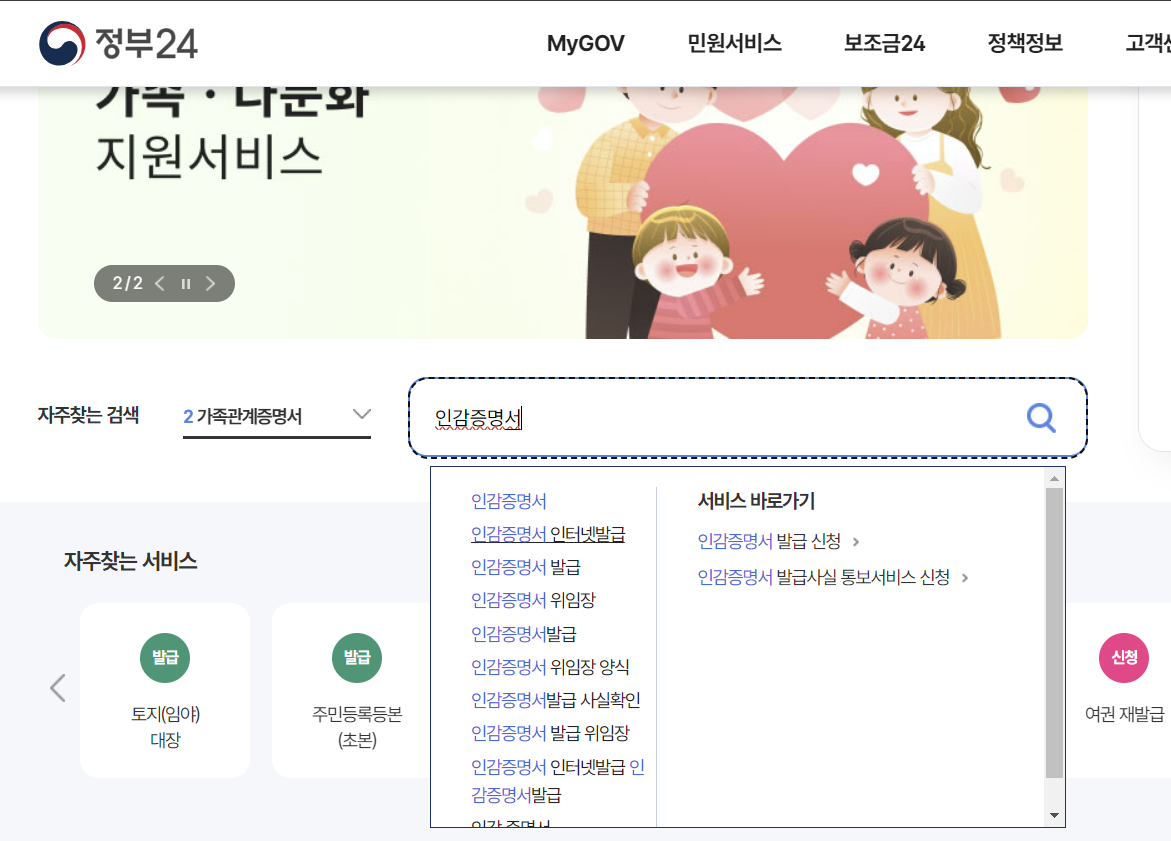The image size is (1171, 841).
Task: Open arrow beside 인감증명서 발급 신청
Action: 856,542
